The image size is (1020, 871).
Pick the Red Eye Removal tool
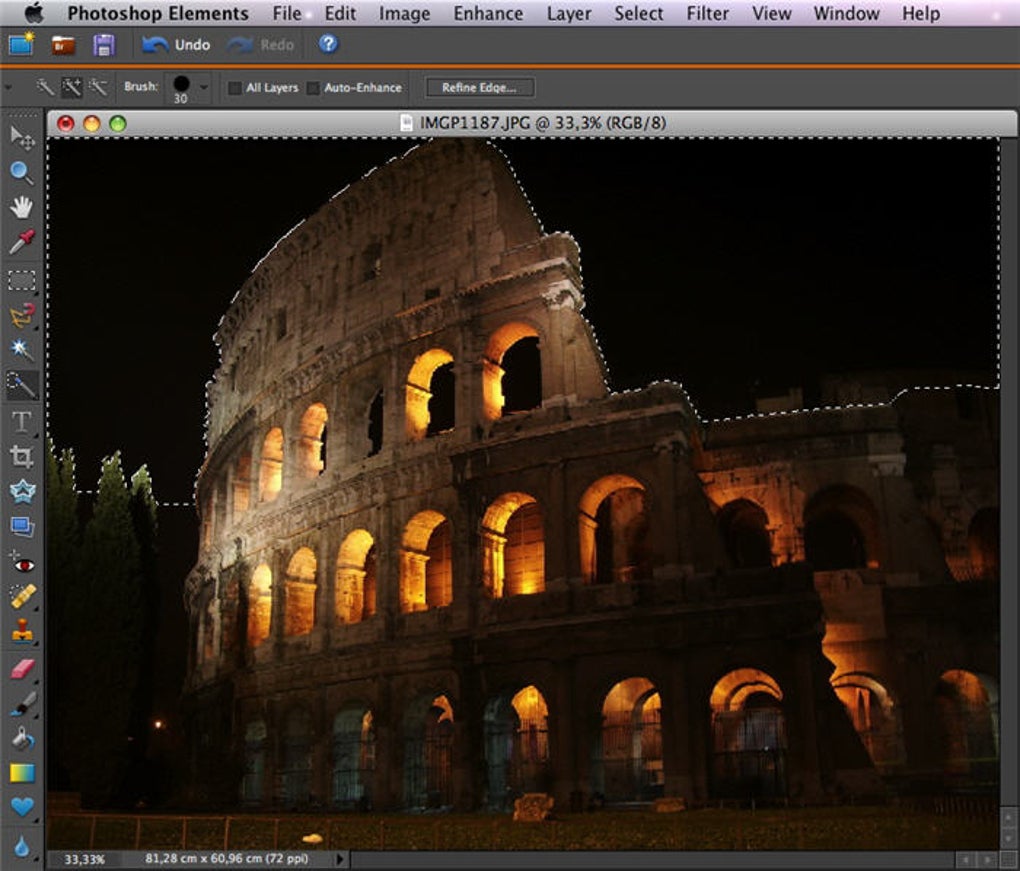[21, 563]
